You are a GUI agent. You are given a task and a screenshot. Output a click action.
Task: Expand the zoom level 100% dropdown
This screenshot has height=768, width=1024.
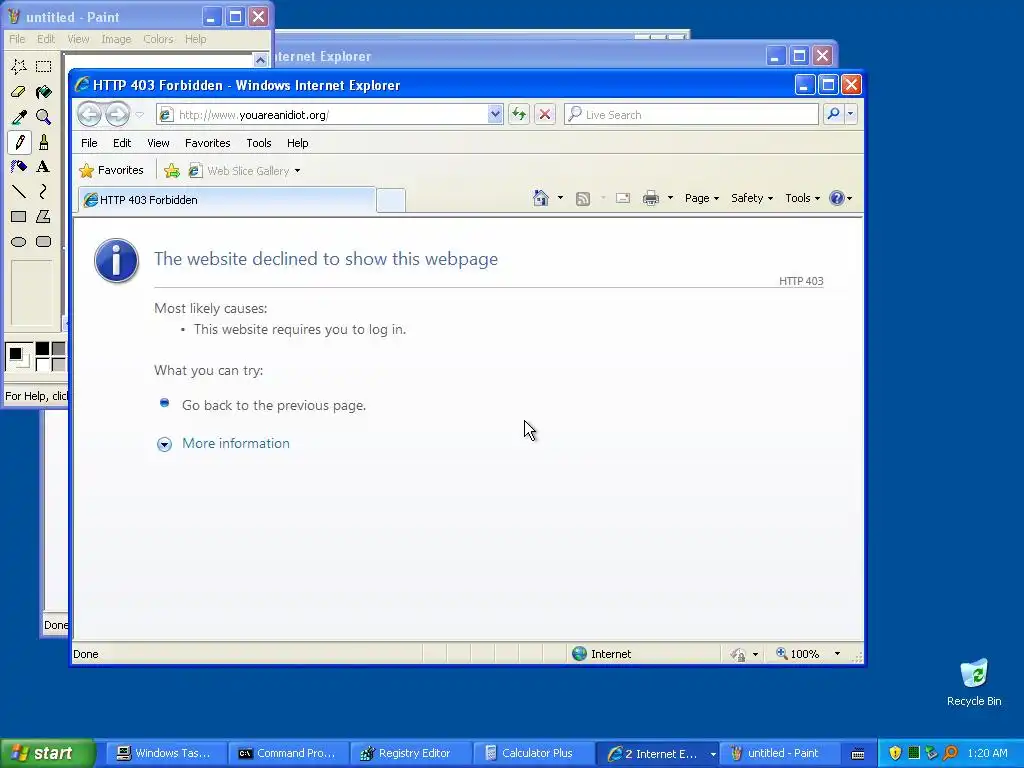[837, 654]
